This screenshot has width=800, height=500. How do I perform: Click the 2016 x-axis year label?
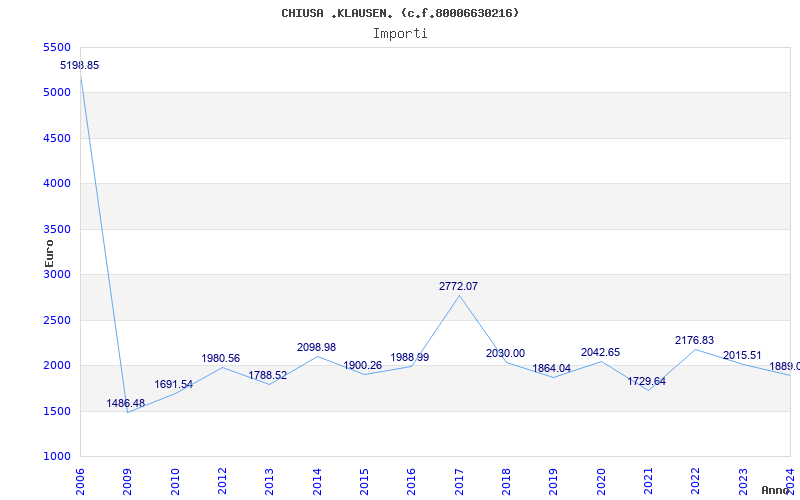point(411,481)
